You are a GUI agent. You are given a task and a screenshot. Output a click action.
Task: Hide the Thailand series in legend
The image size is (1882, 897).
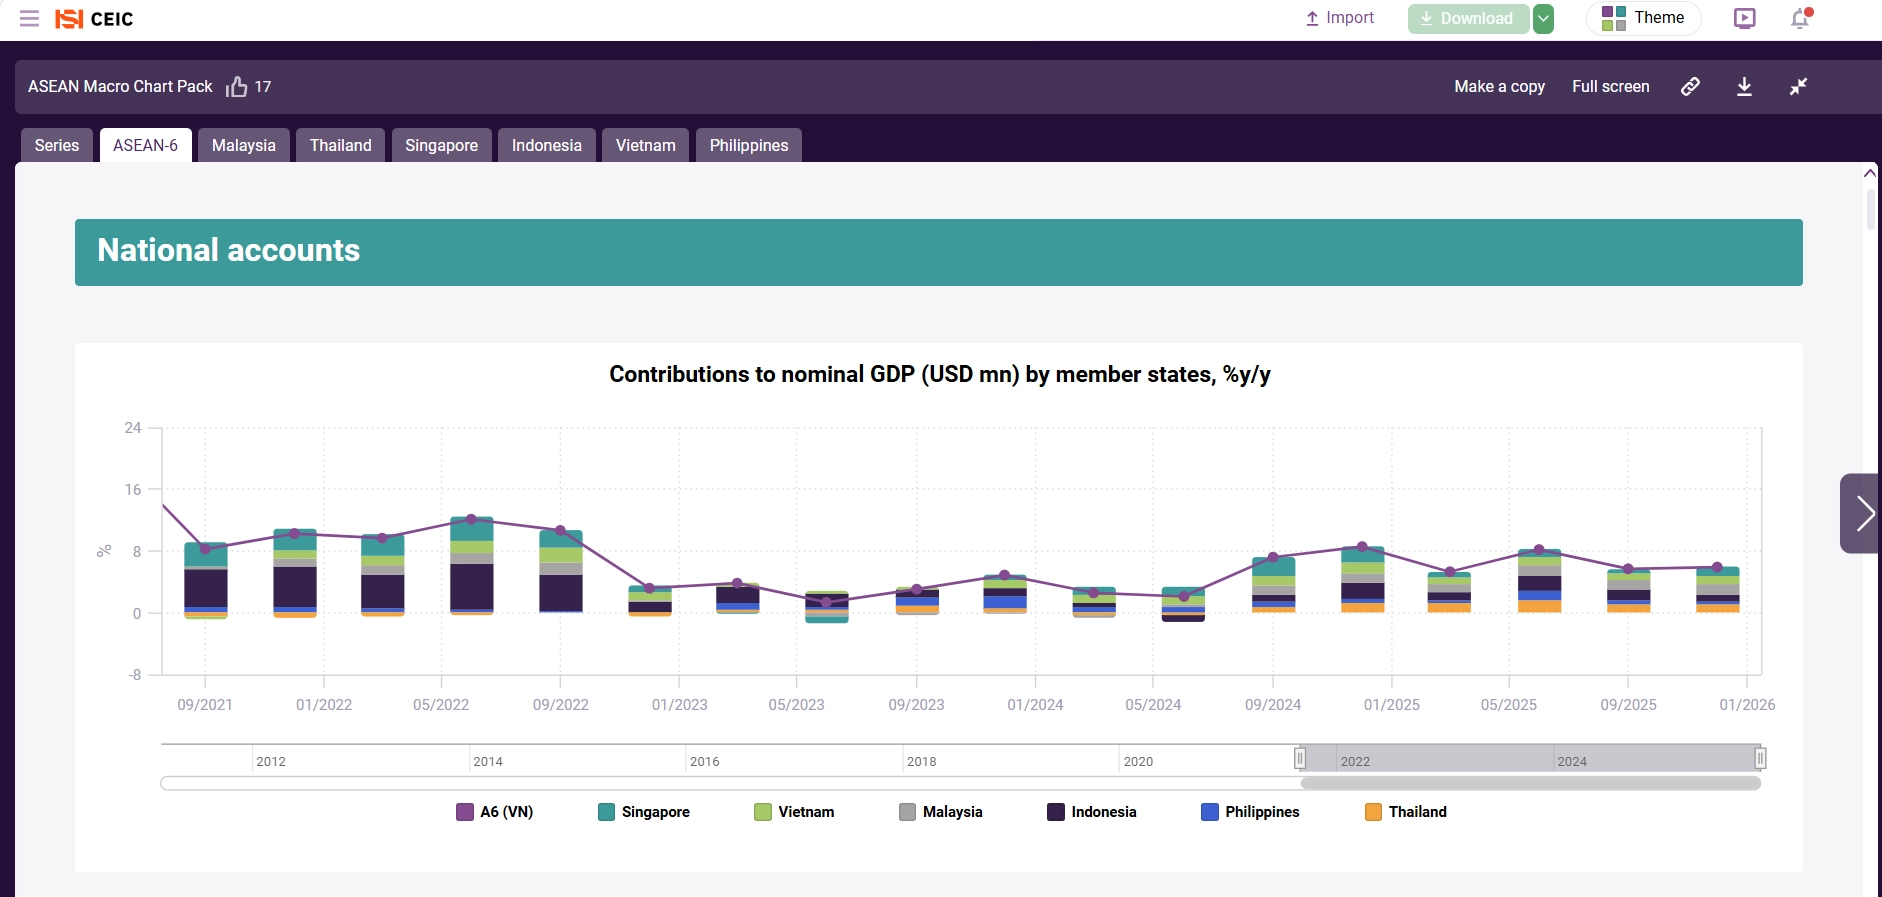(1406, 812)
